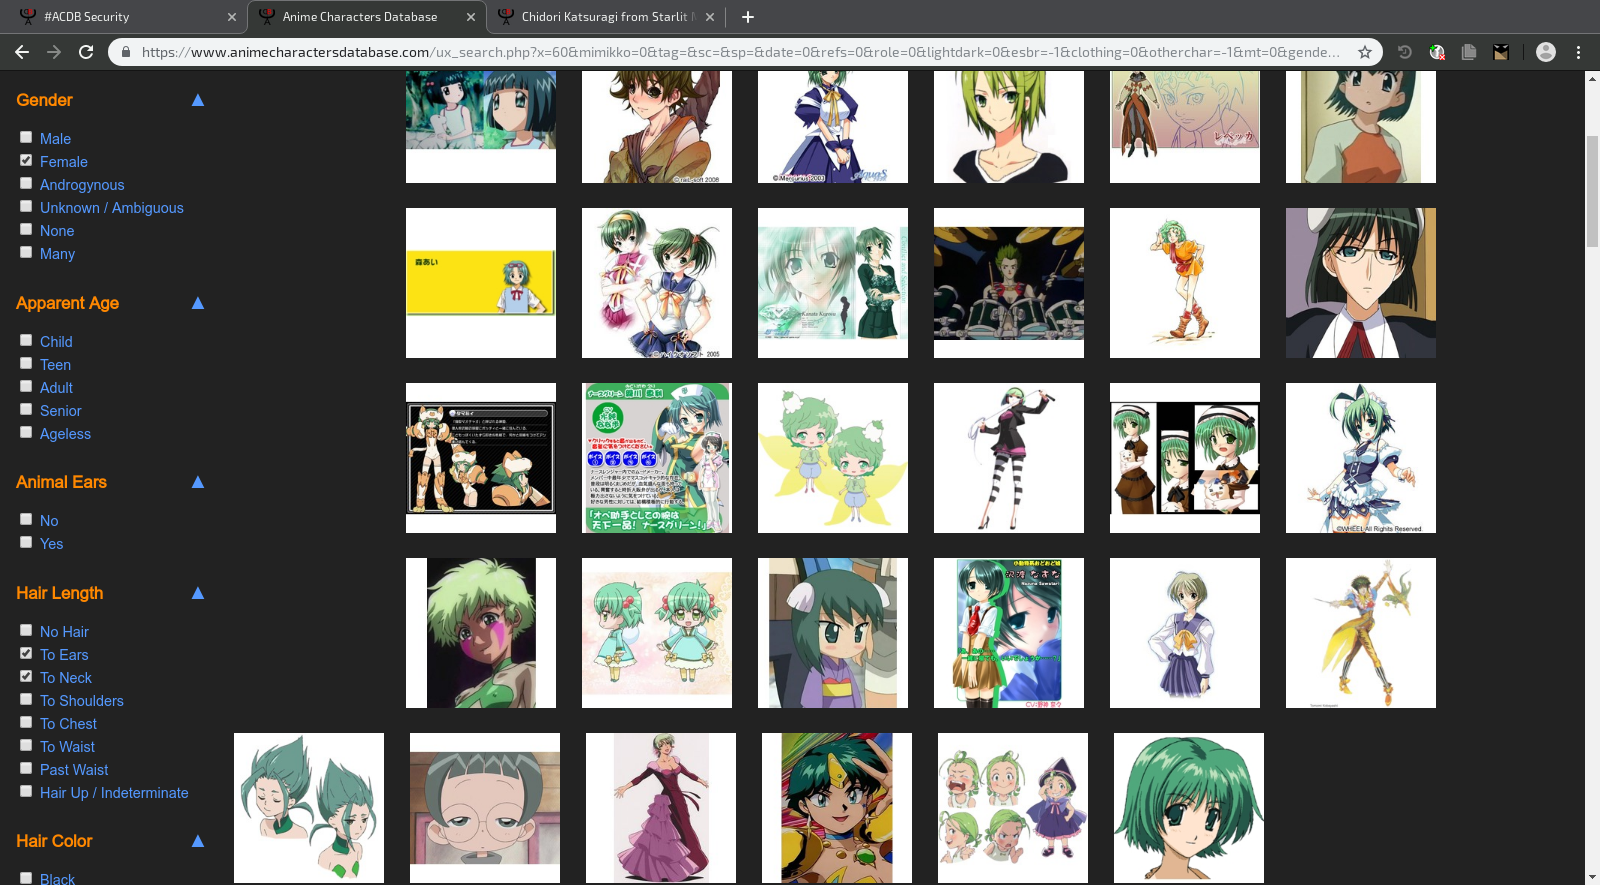Open the user profile avatar icon
1600x885 pixels.
click(x=1546, y=52)
